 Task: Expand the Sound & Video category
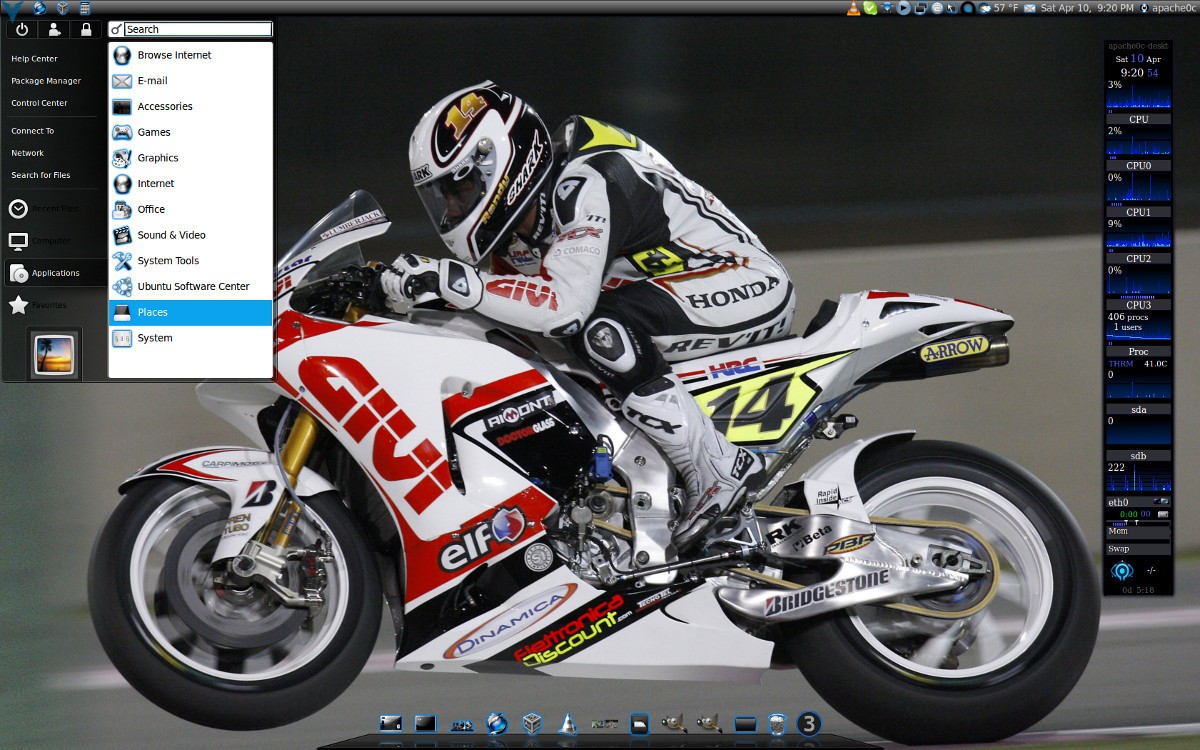tap(190, 235)
